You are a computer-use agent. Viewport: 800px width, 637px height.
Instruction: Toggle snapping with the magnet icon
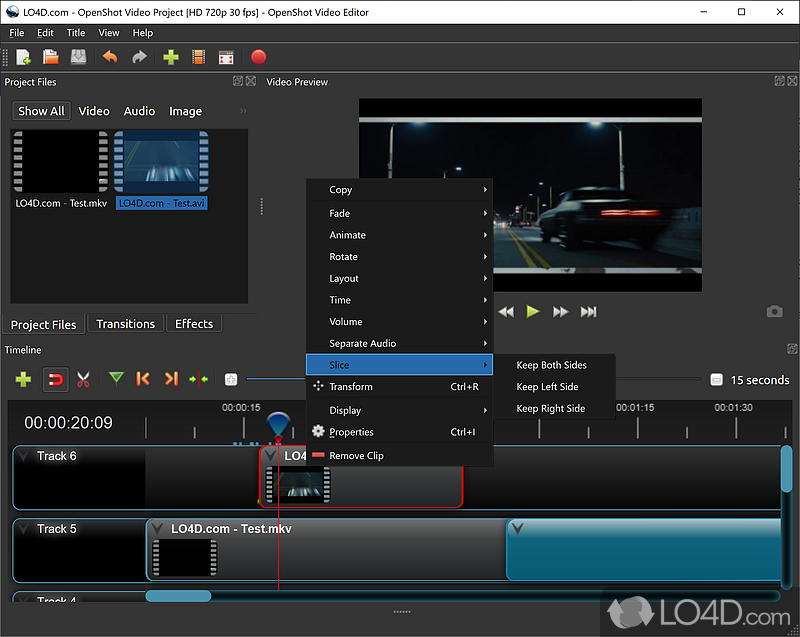coord(55,379)
